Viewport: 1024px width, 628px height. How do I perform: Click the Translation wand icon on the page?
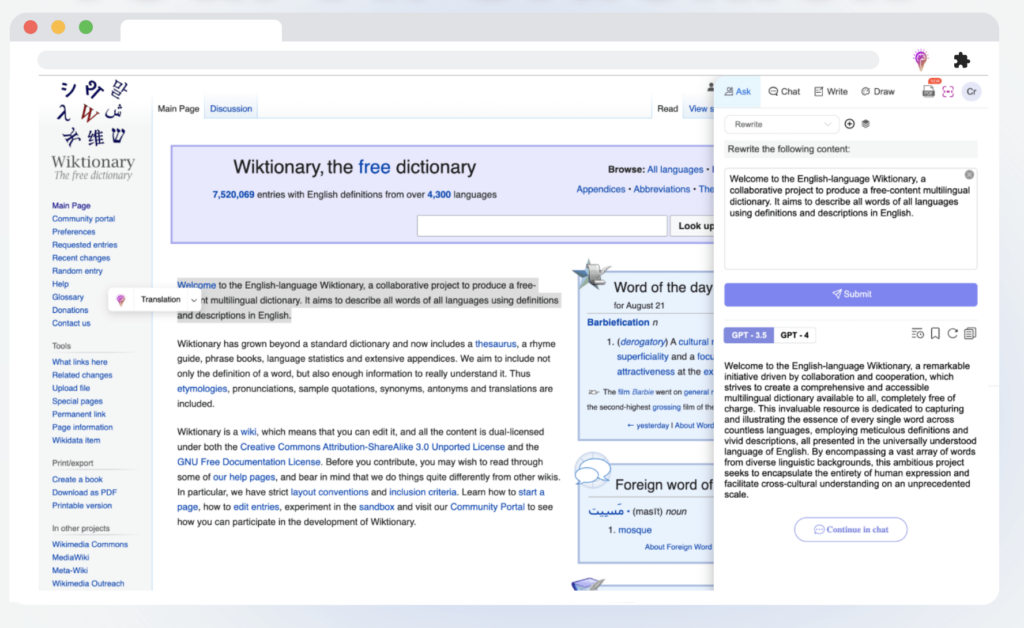122,298
